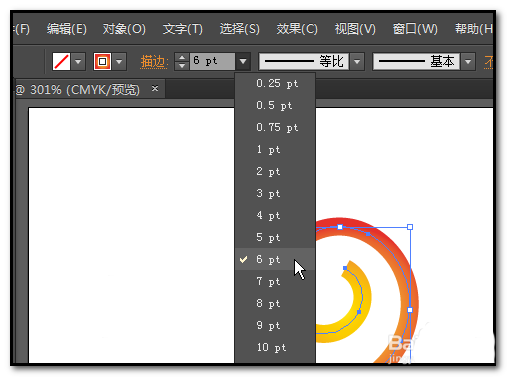Decrease stroke weight with down stepper arrow
Screen dimensions: 507x377
(x=182, y=66)
